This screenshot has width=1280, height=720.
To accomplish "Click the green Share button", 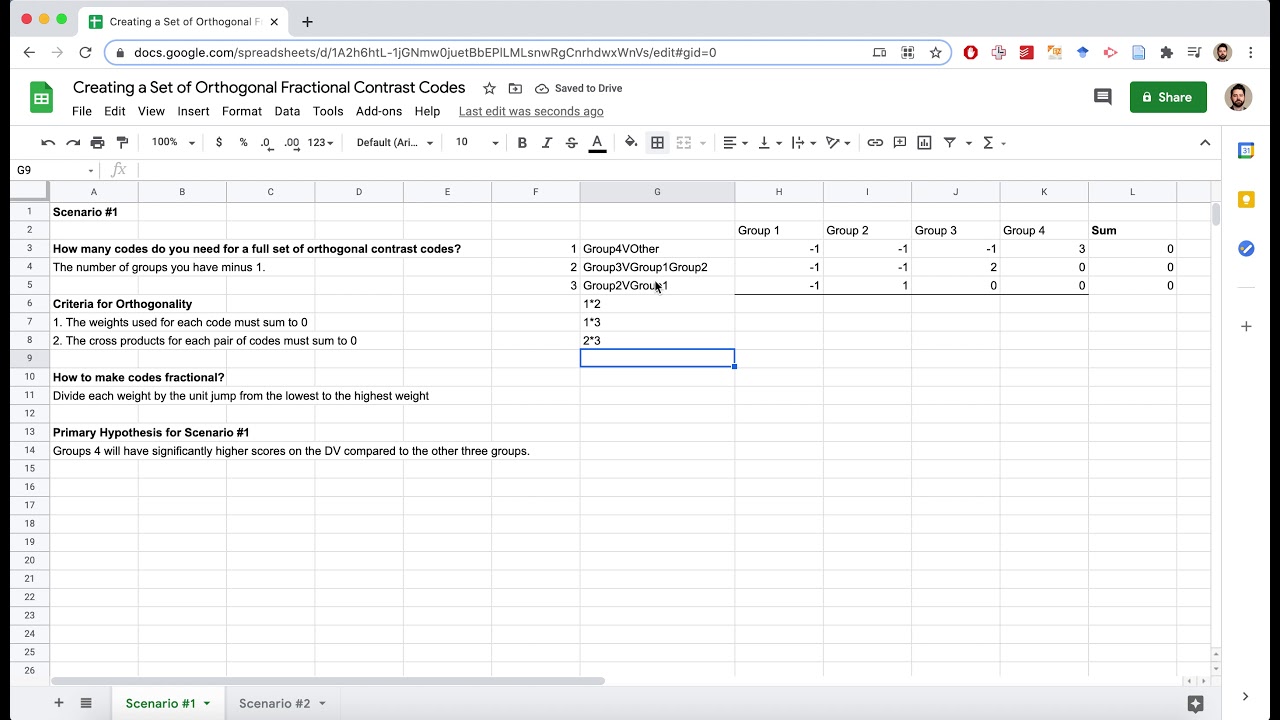I will (1168, 97).
